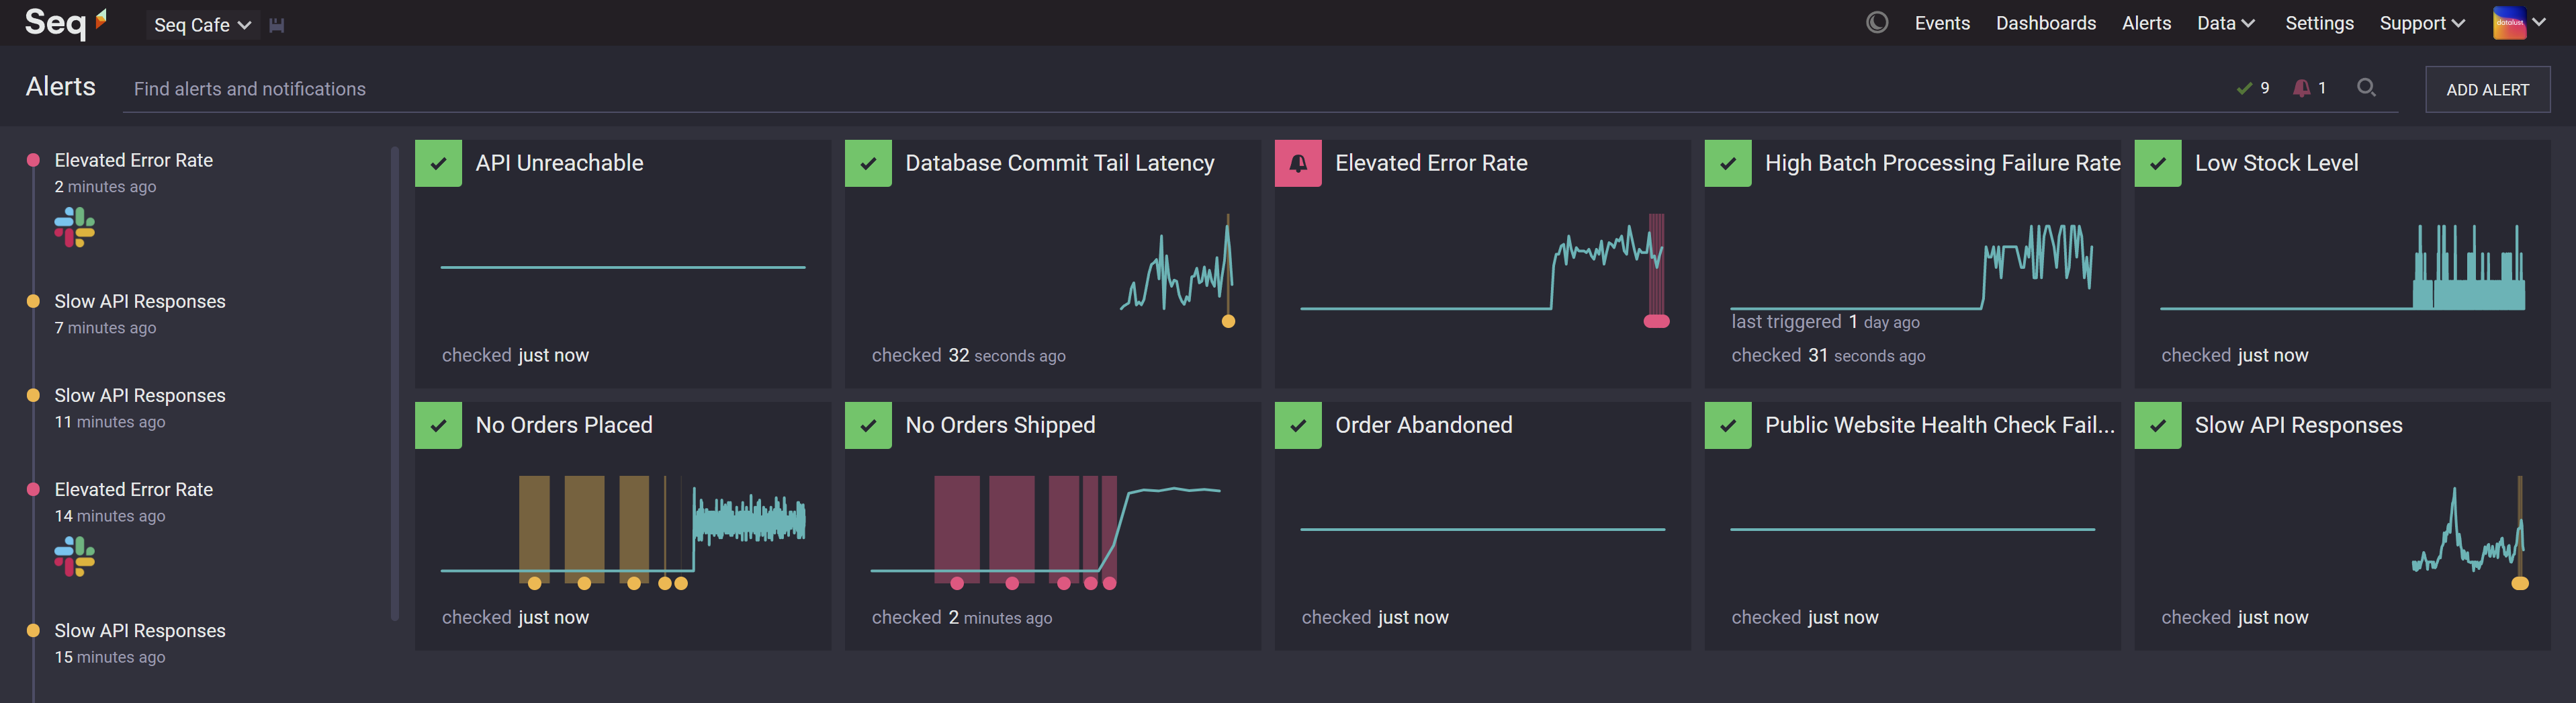Click the High Batch Processing Failure Rate chart

tap(1912, 266)
